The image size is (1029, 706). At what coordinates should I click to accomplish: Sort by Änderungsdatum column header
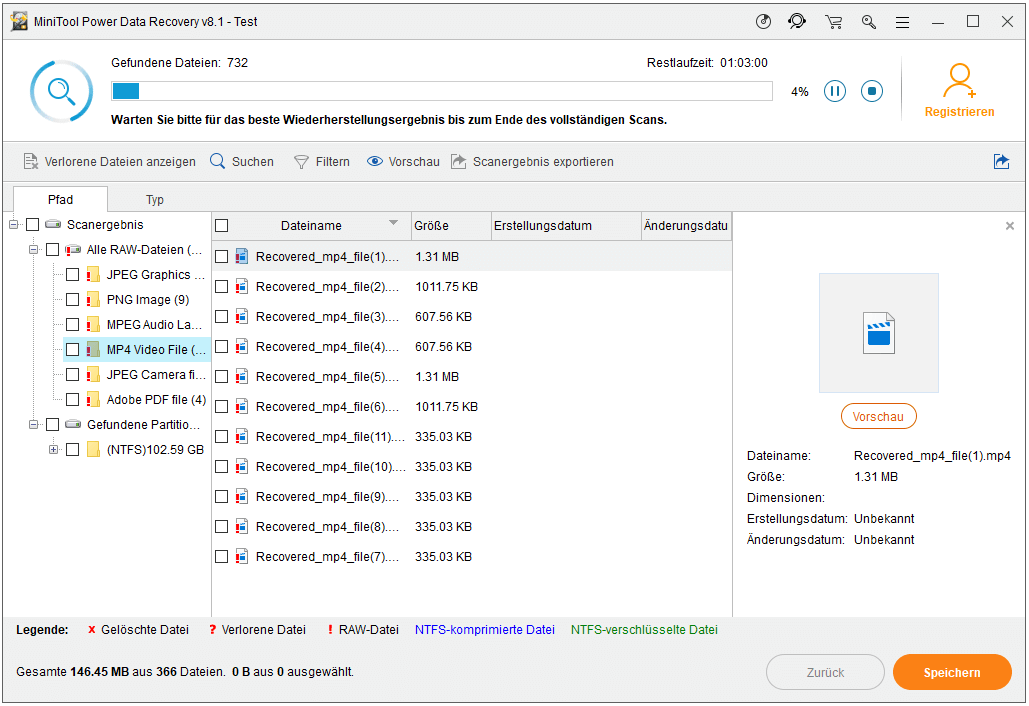[686, 226]
